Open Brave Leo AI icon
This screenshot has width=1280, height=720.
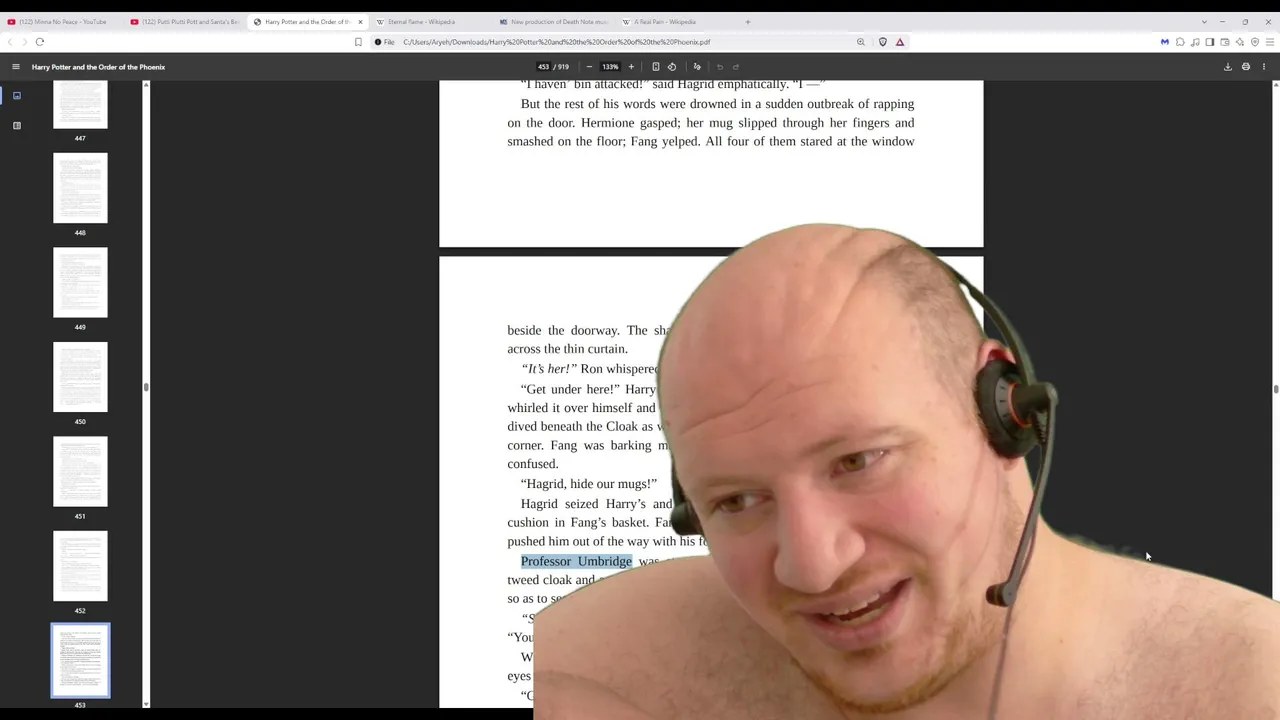click(1240, 42)
